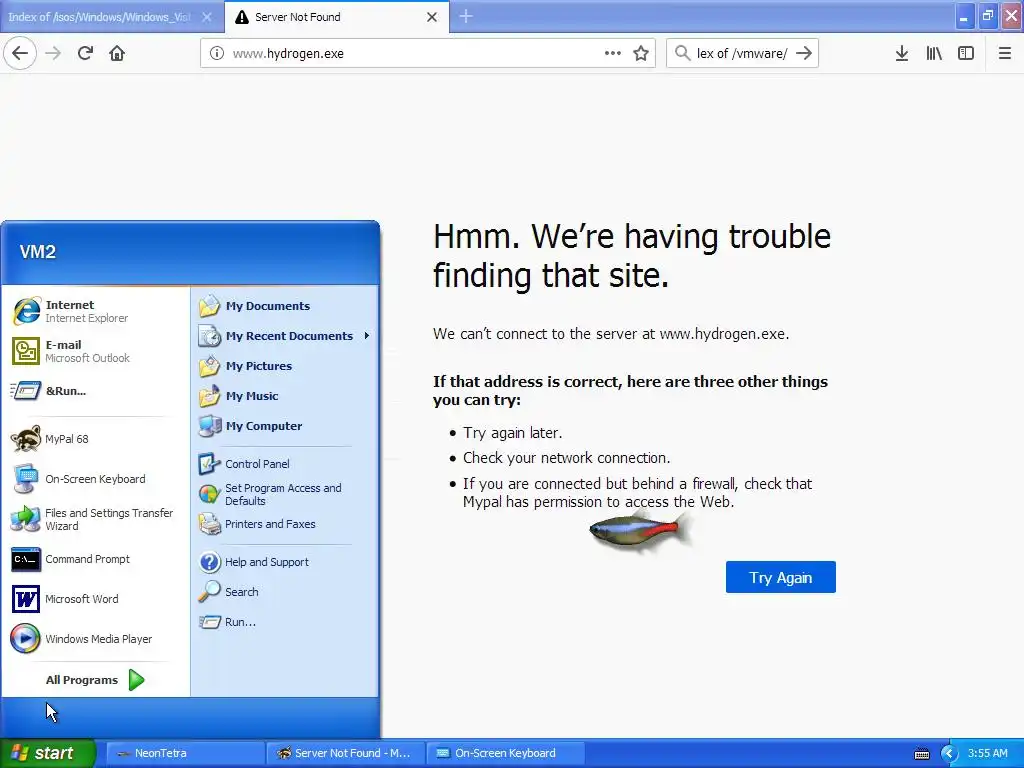Click the keyboard icon in system tray
Image resolution: width=1024 pixels, height=768 pixels.
921,754
